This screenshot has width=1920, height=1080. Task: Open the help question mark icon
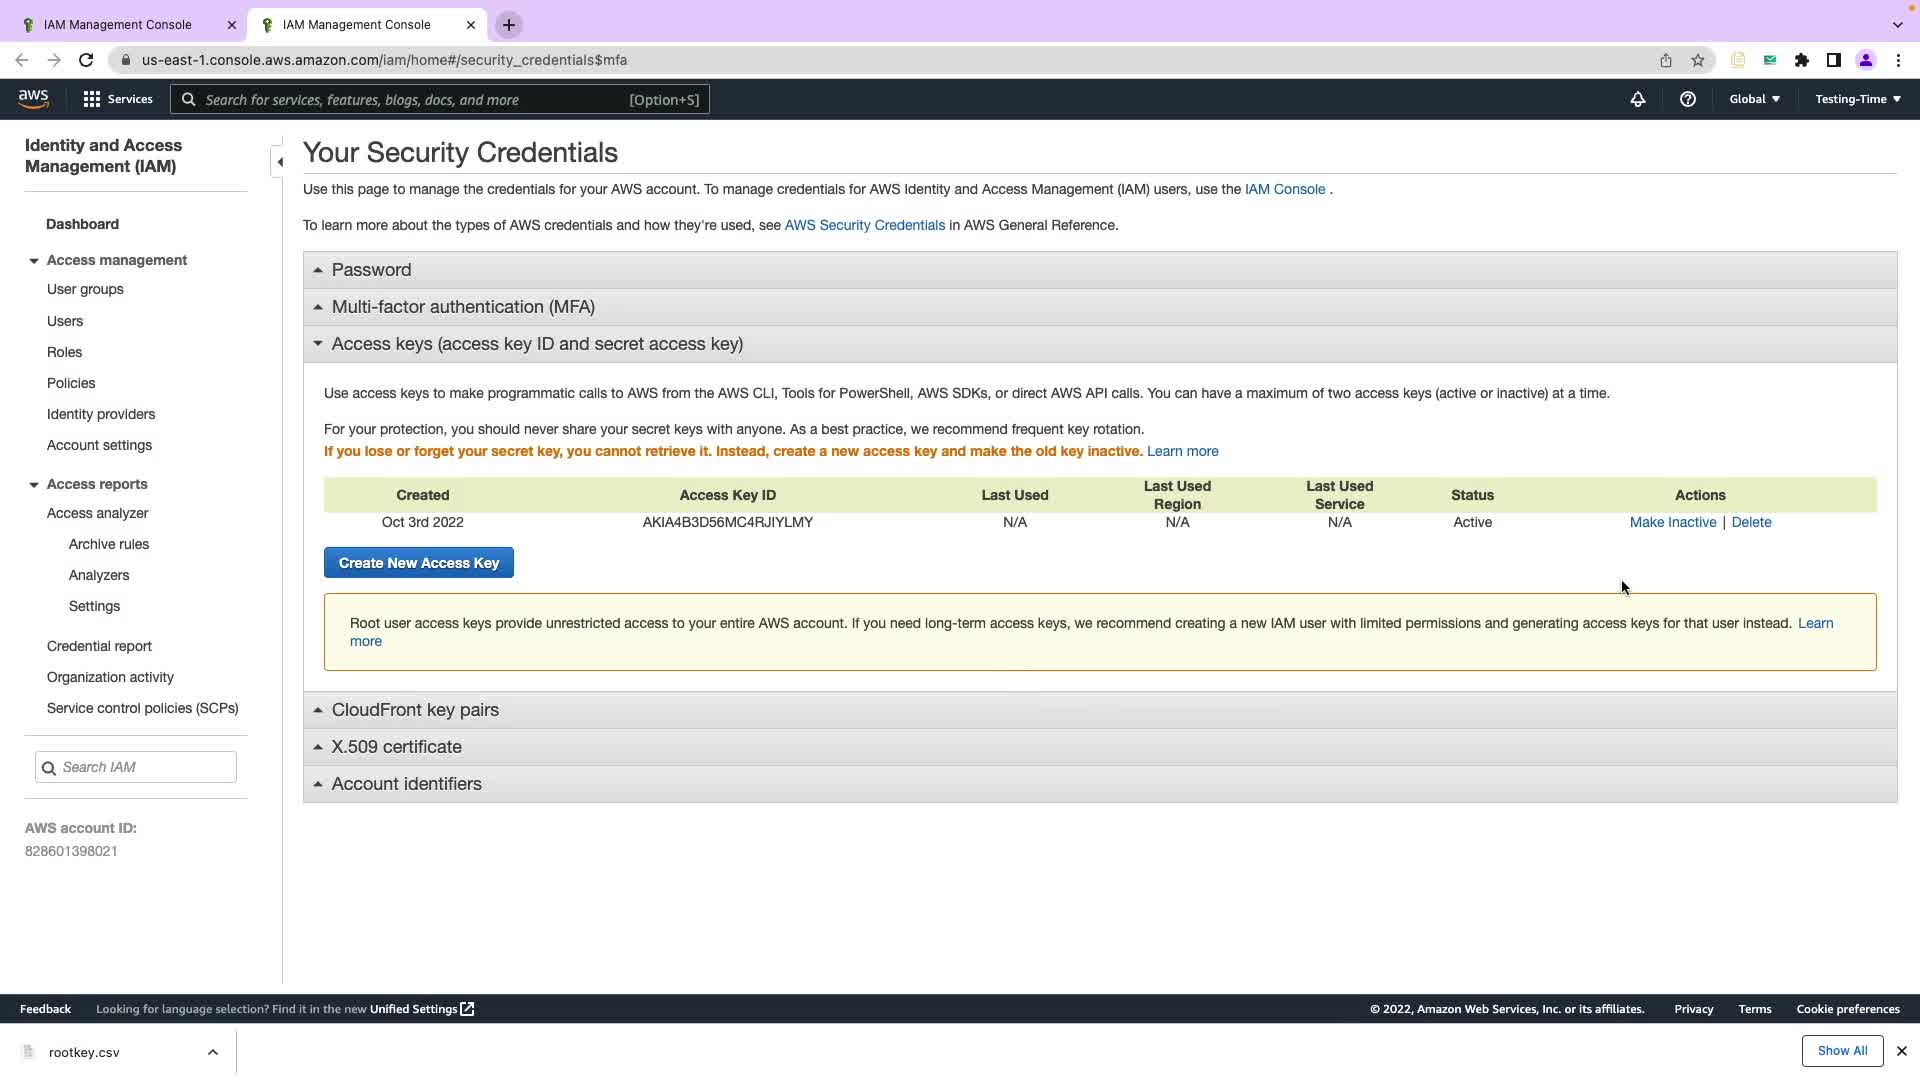pos(1687,99)
